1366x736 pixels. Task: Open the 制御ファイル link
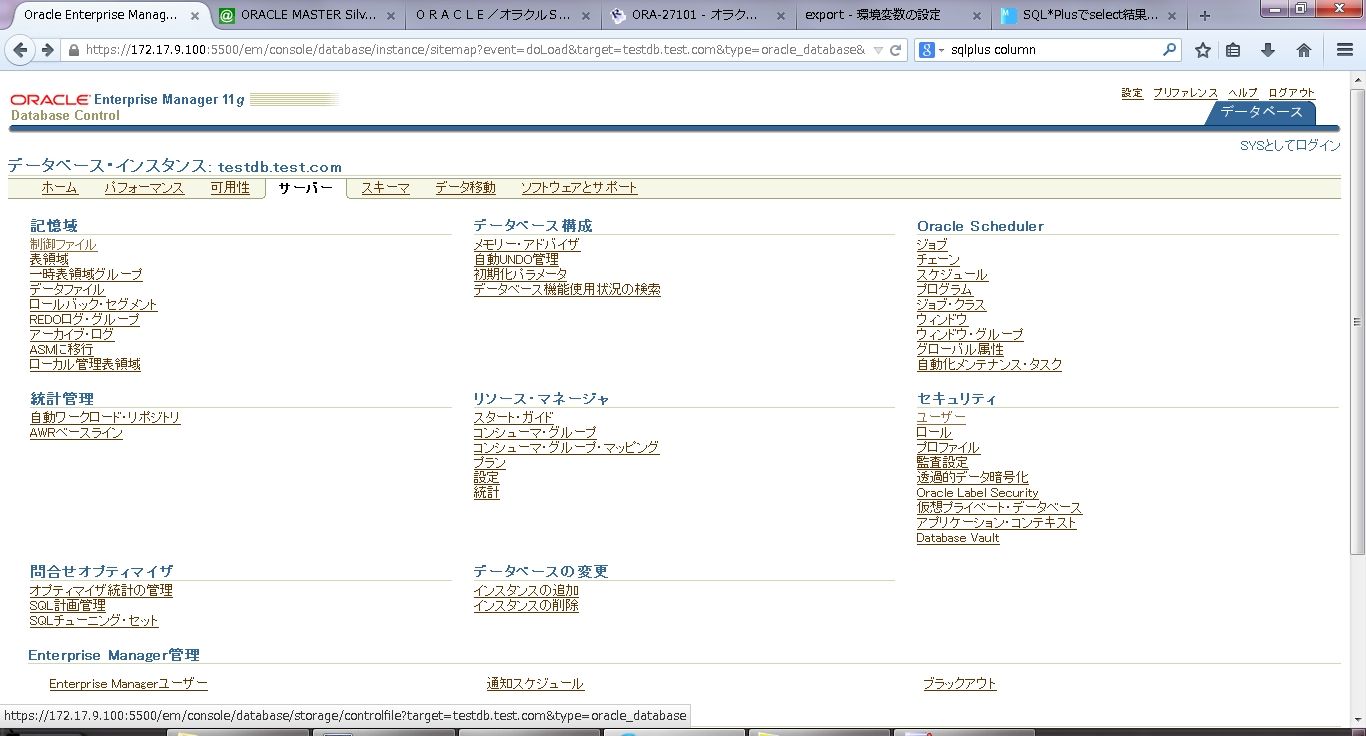[63, 244]
